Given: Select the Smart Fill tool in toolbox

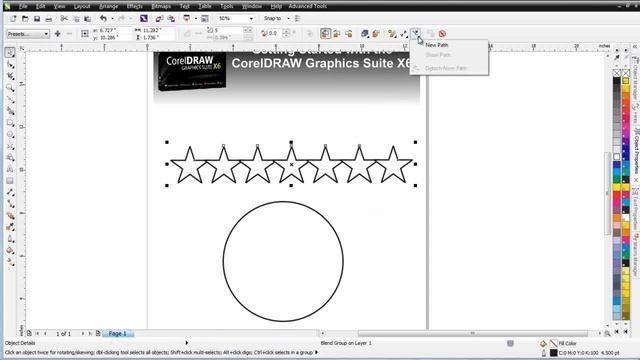Looking at the screenshot, I should [x=10, y=111].
